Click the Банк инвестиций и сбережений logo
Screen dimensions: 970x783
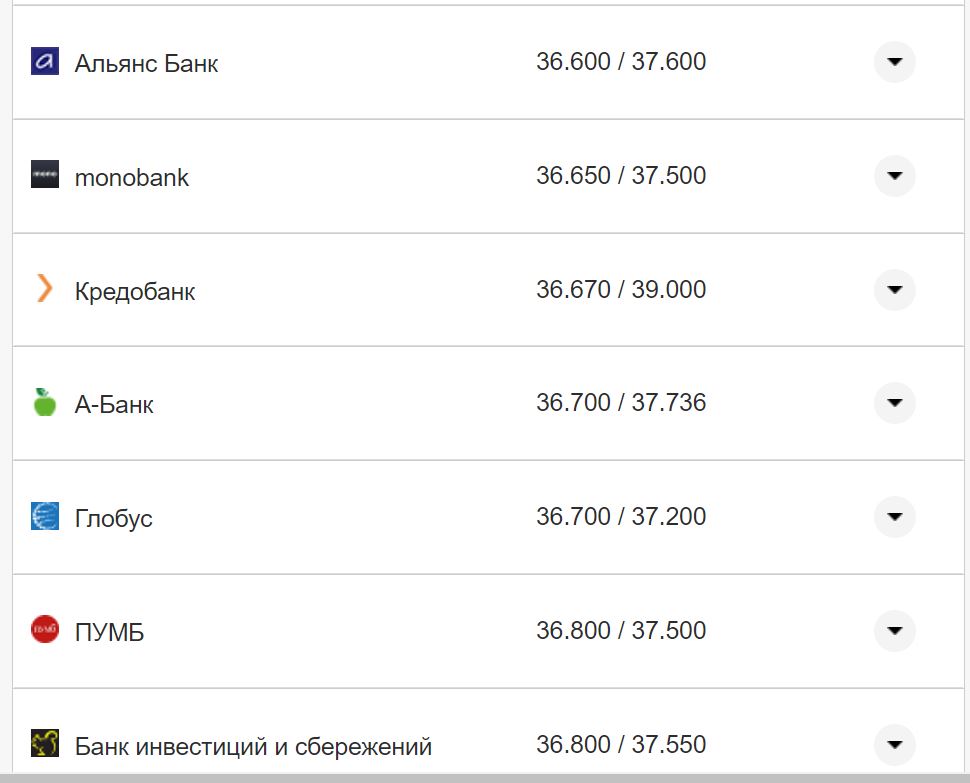(45, 743)
